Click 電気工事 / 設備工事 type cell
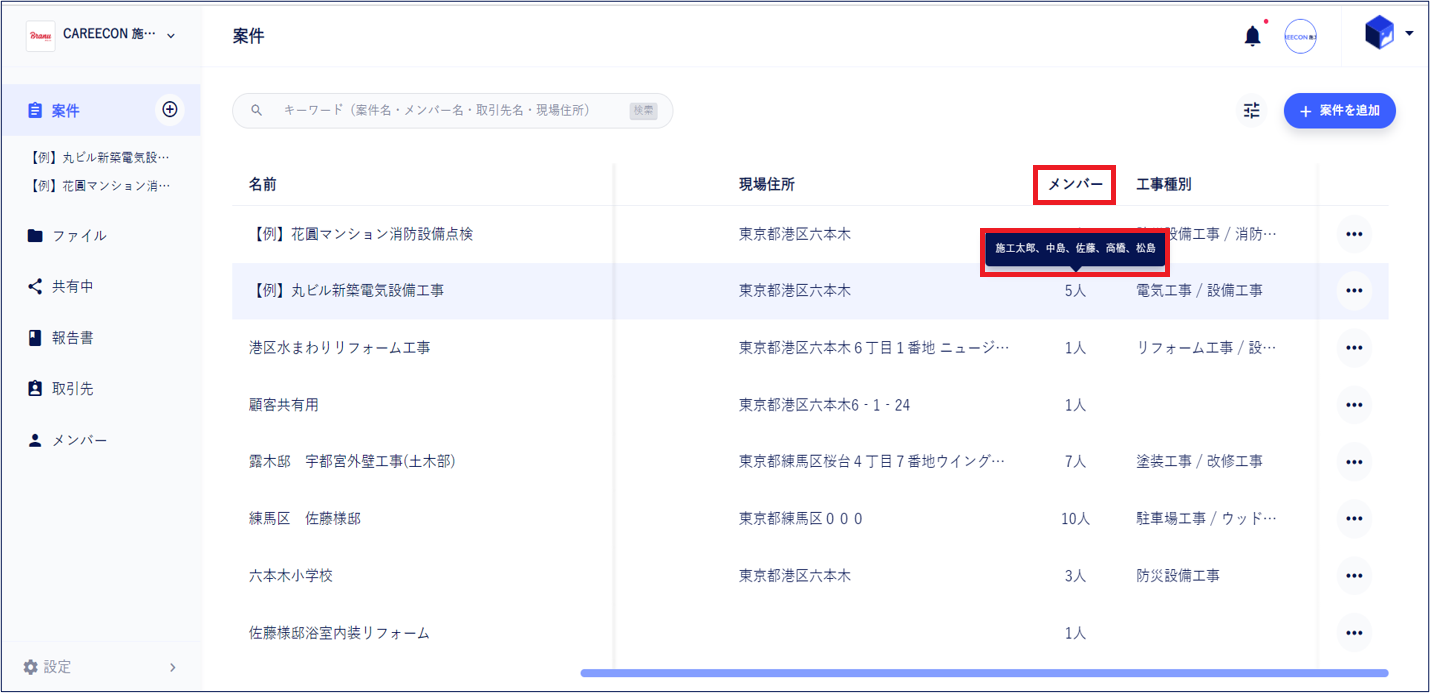This screenshot has height=693, width=1430. click(1200, 291)
